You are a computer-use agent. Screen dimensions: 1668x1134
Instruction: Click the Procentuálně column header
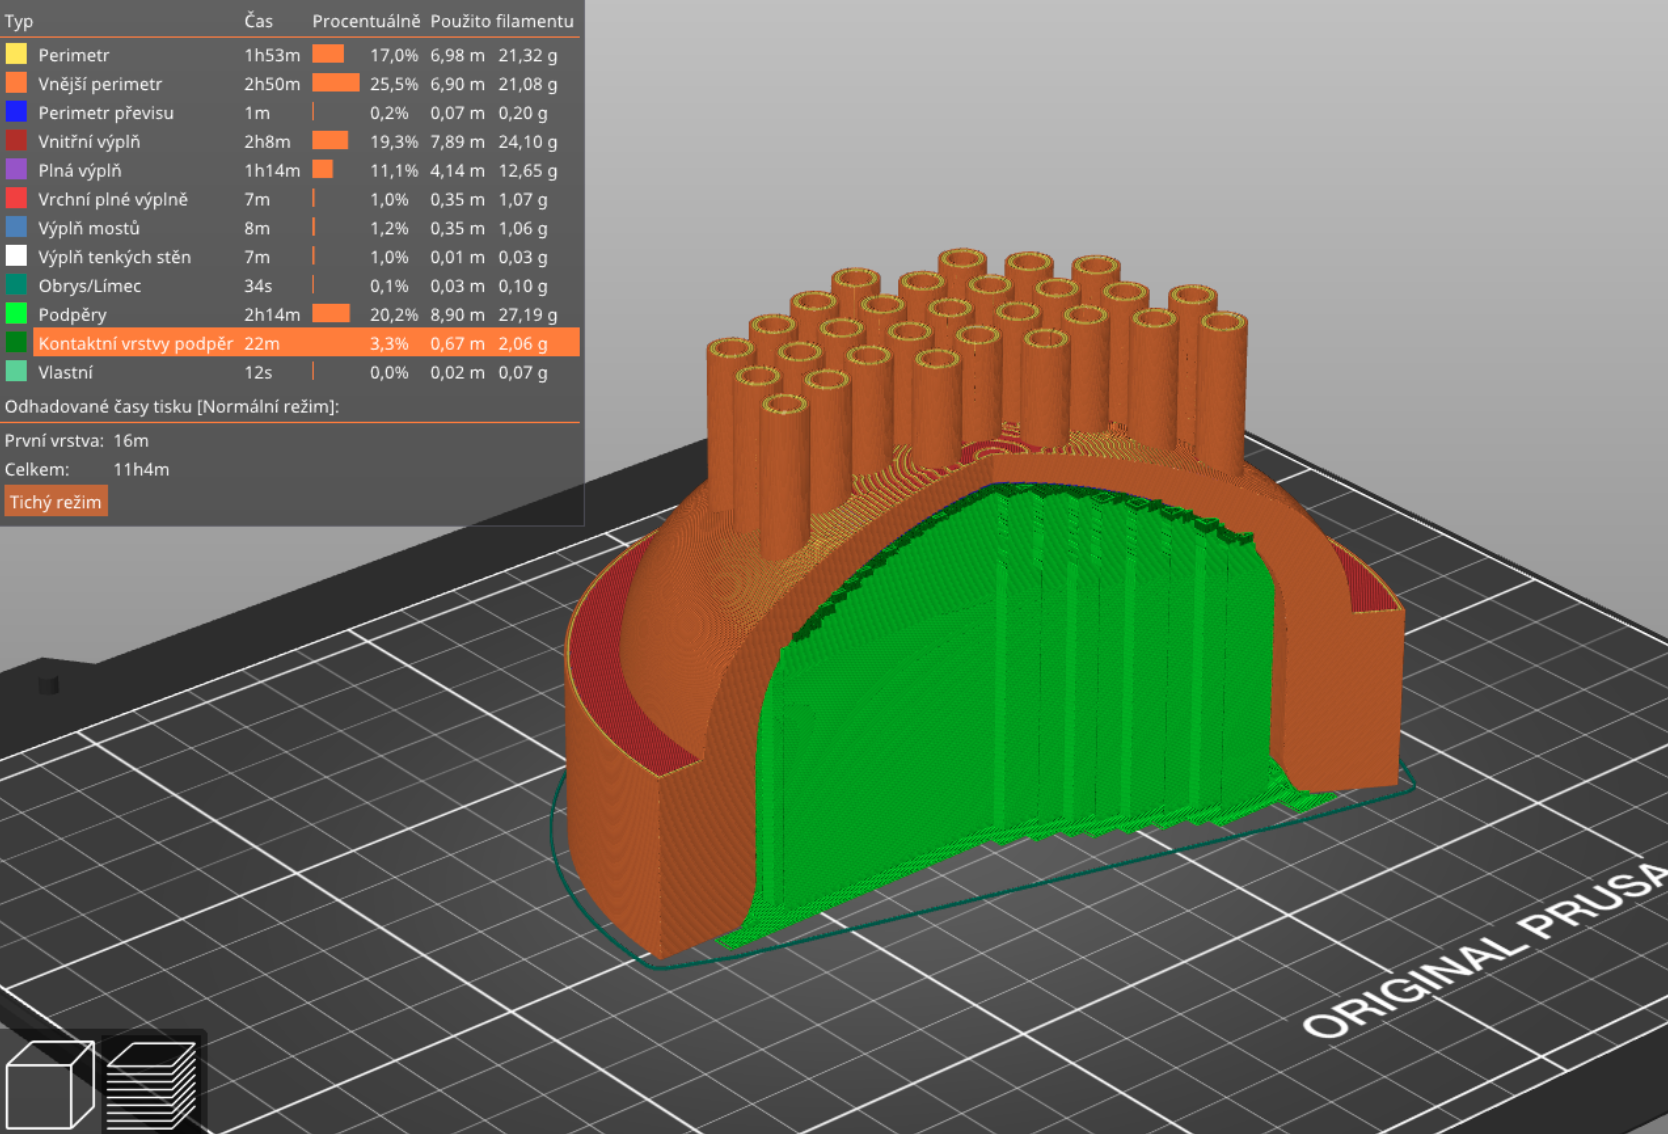[366, 21]
